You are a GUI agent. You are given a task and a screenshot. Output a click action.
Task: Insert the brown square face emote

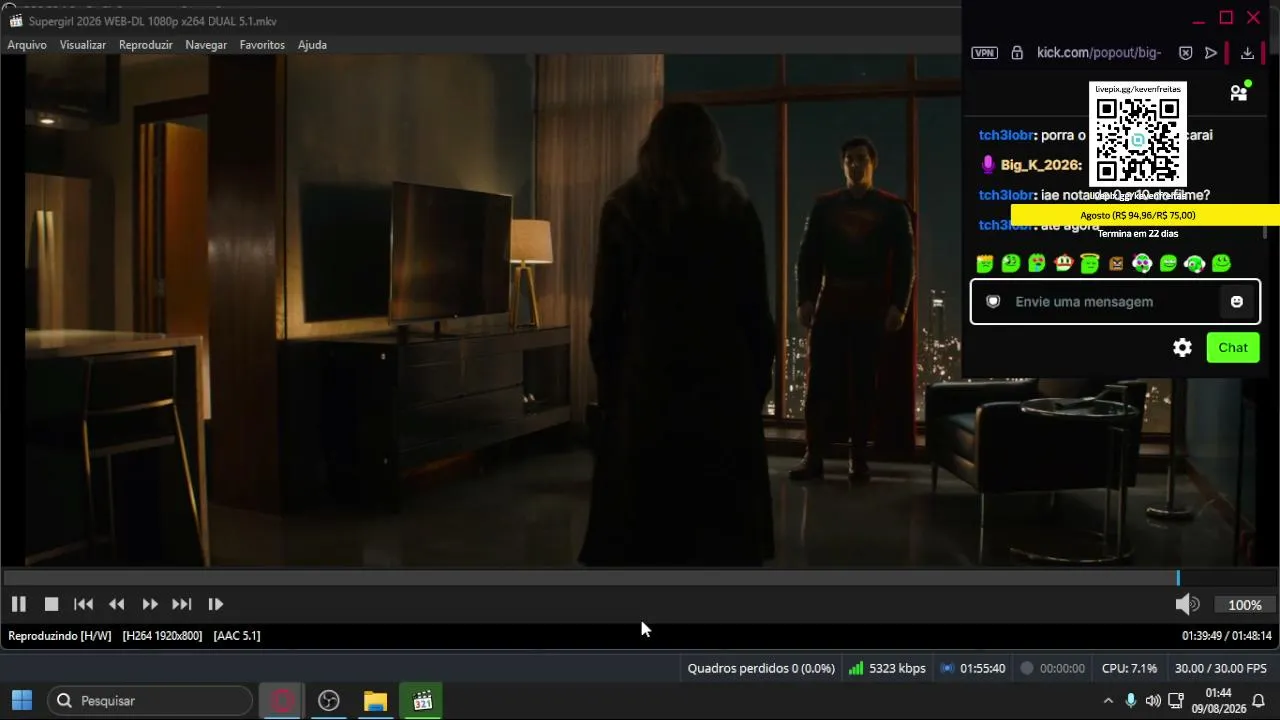pyautogui.click(x=1116, y=264)
